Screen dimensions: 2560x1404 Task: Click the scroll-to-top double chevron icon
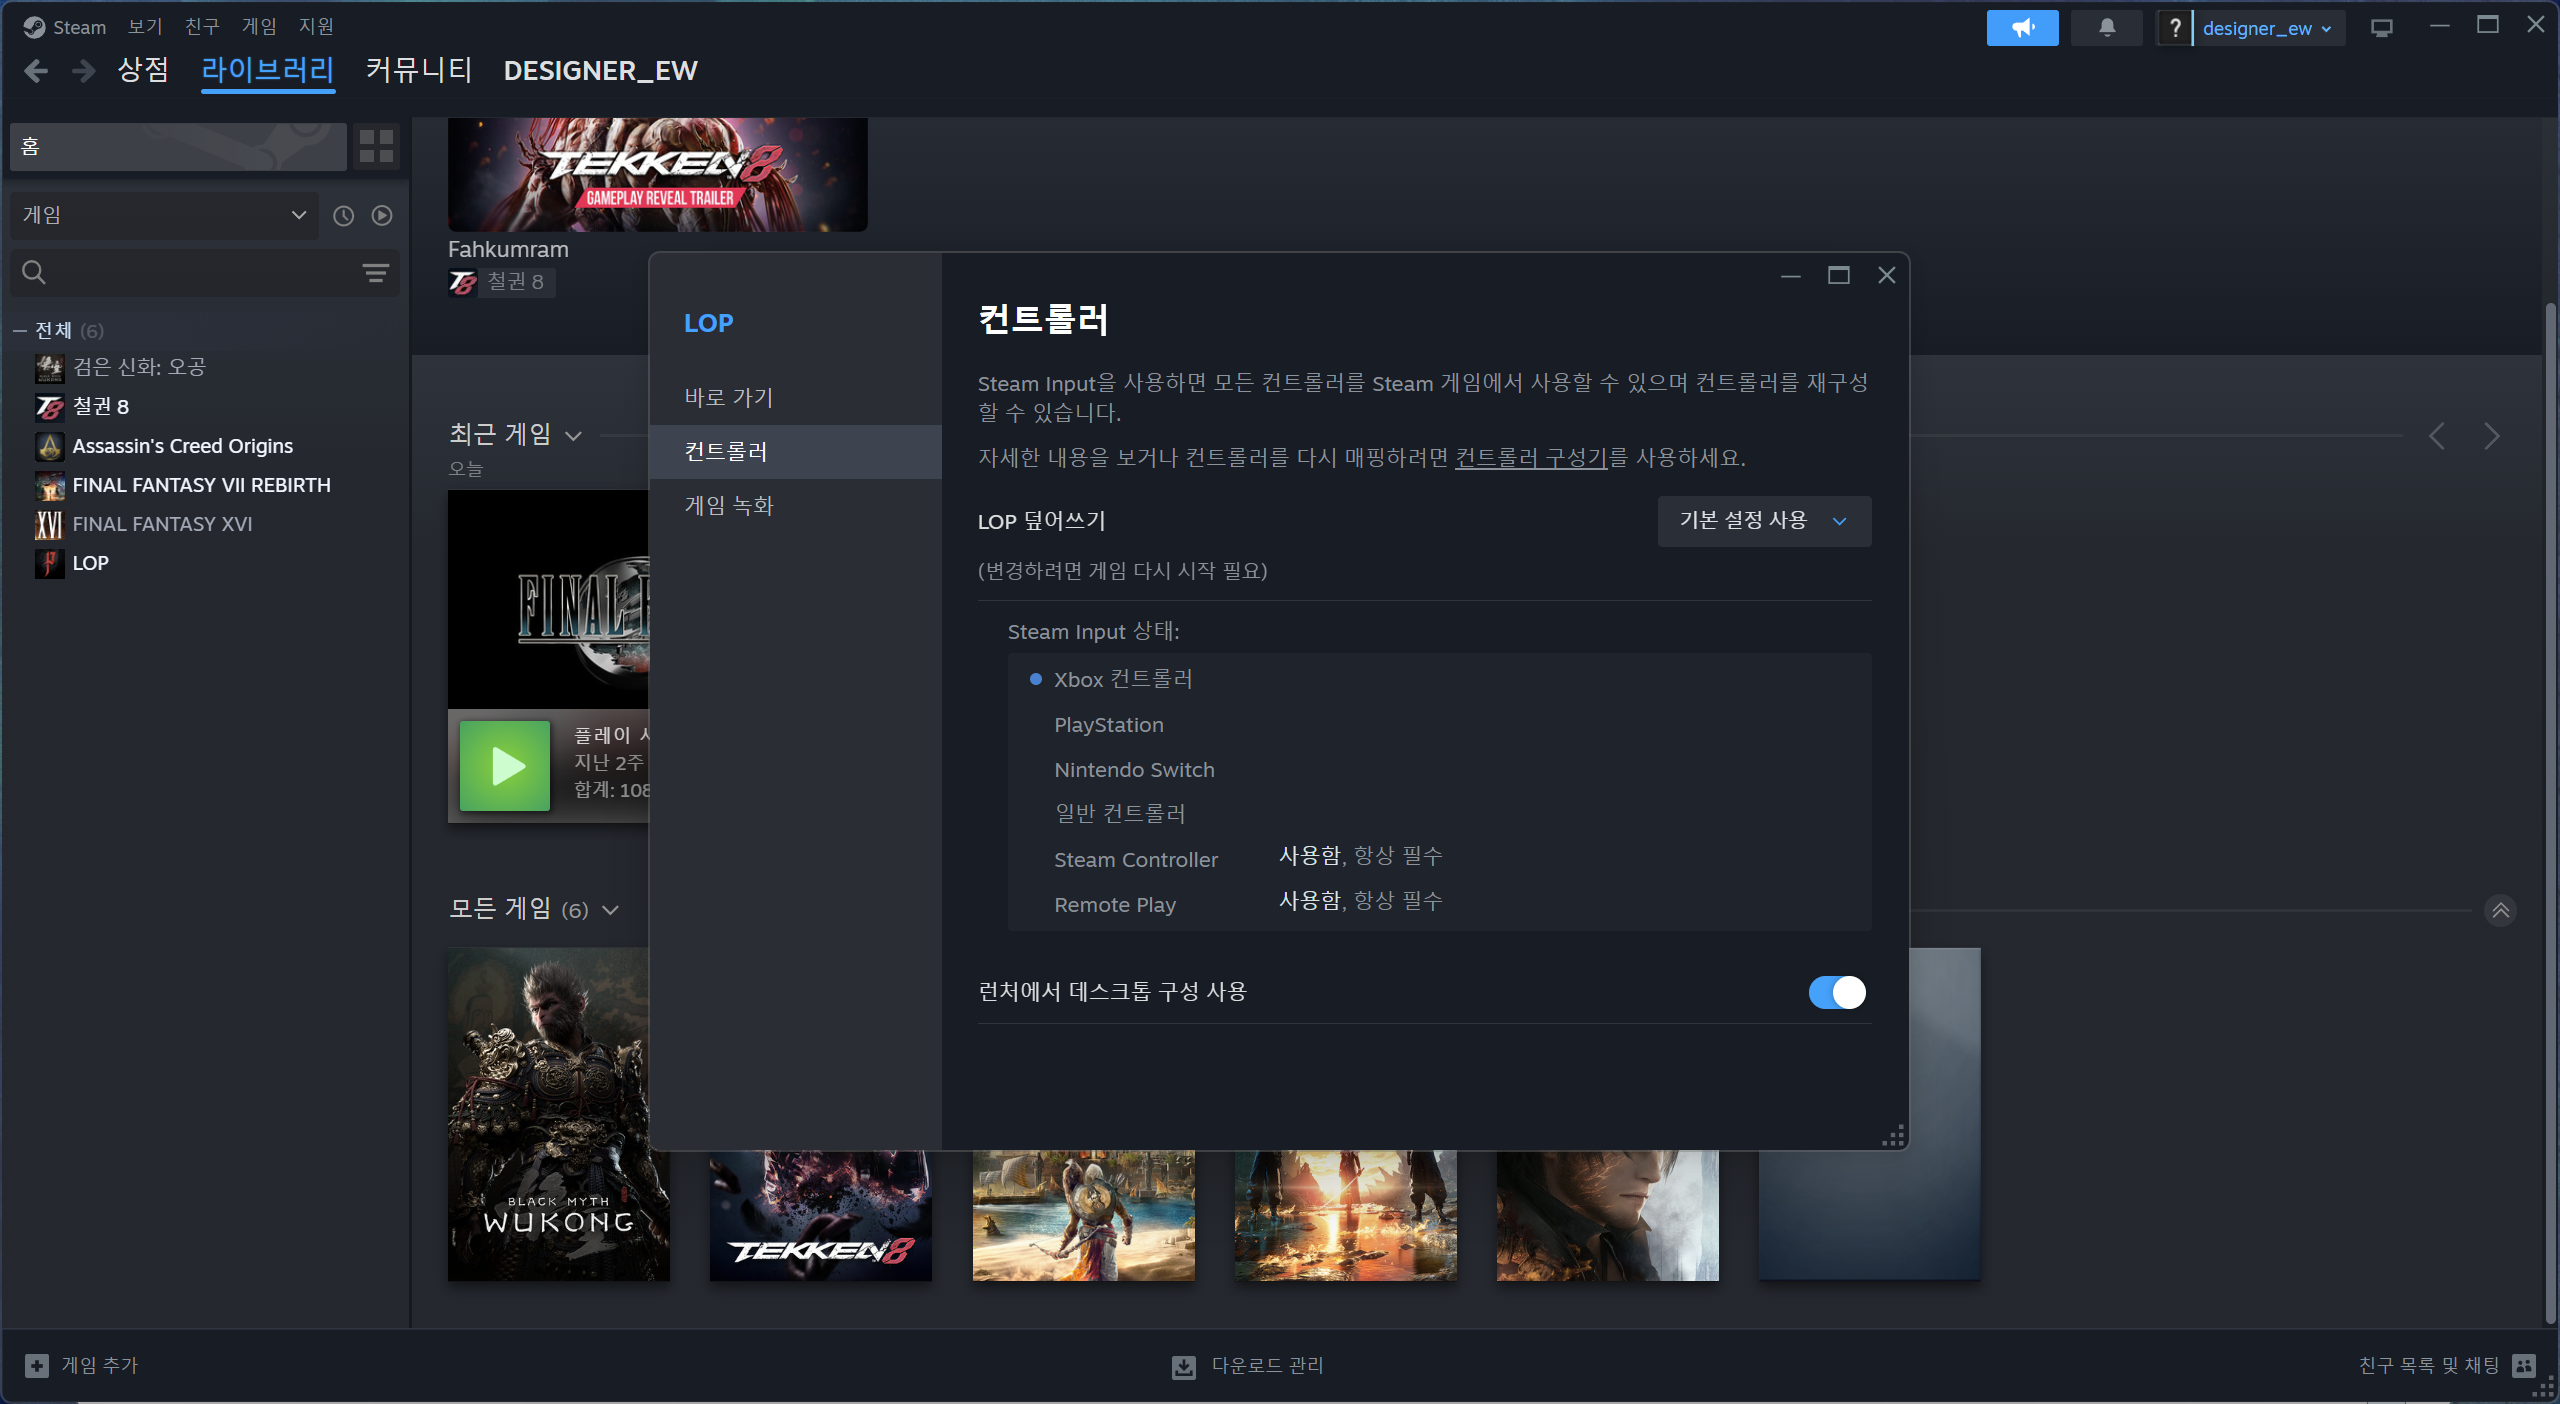(2500, 910)
